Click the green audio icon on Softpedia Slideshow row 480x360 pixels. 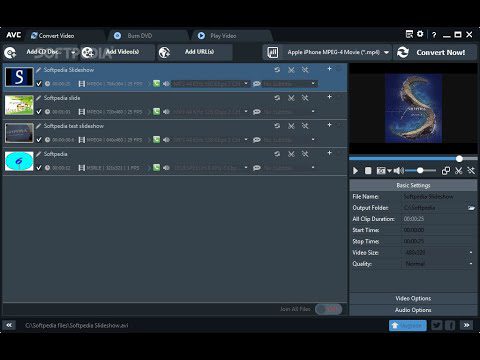[156, 83]
